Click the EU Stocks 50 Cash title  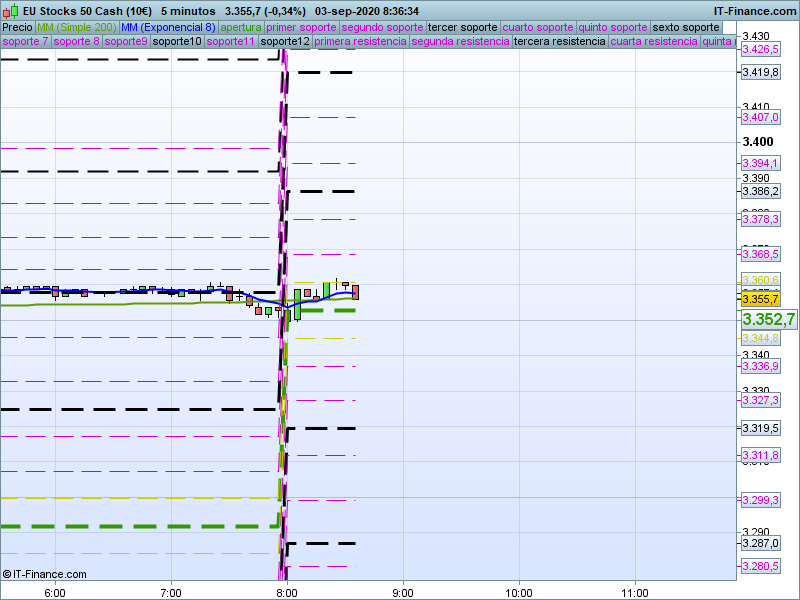87,11
